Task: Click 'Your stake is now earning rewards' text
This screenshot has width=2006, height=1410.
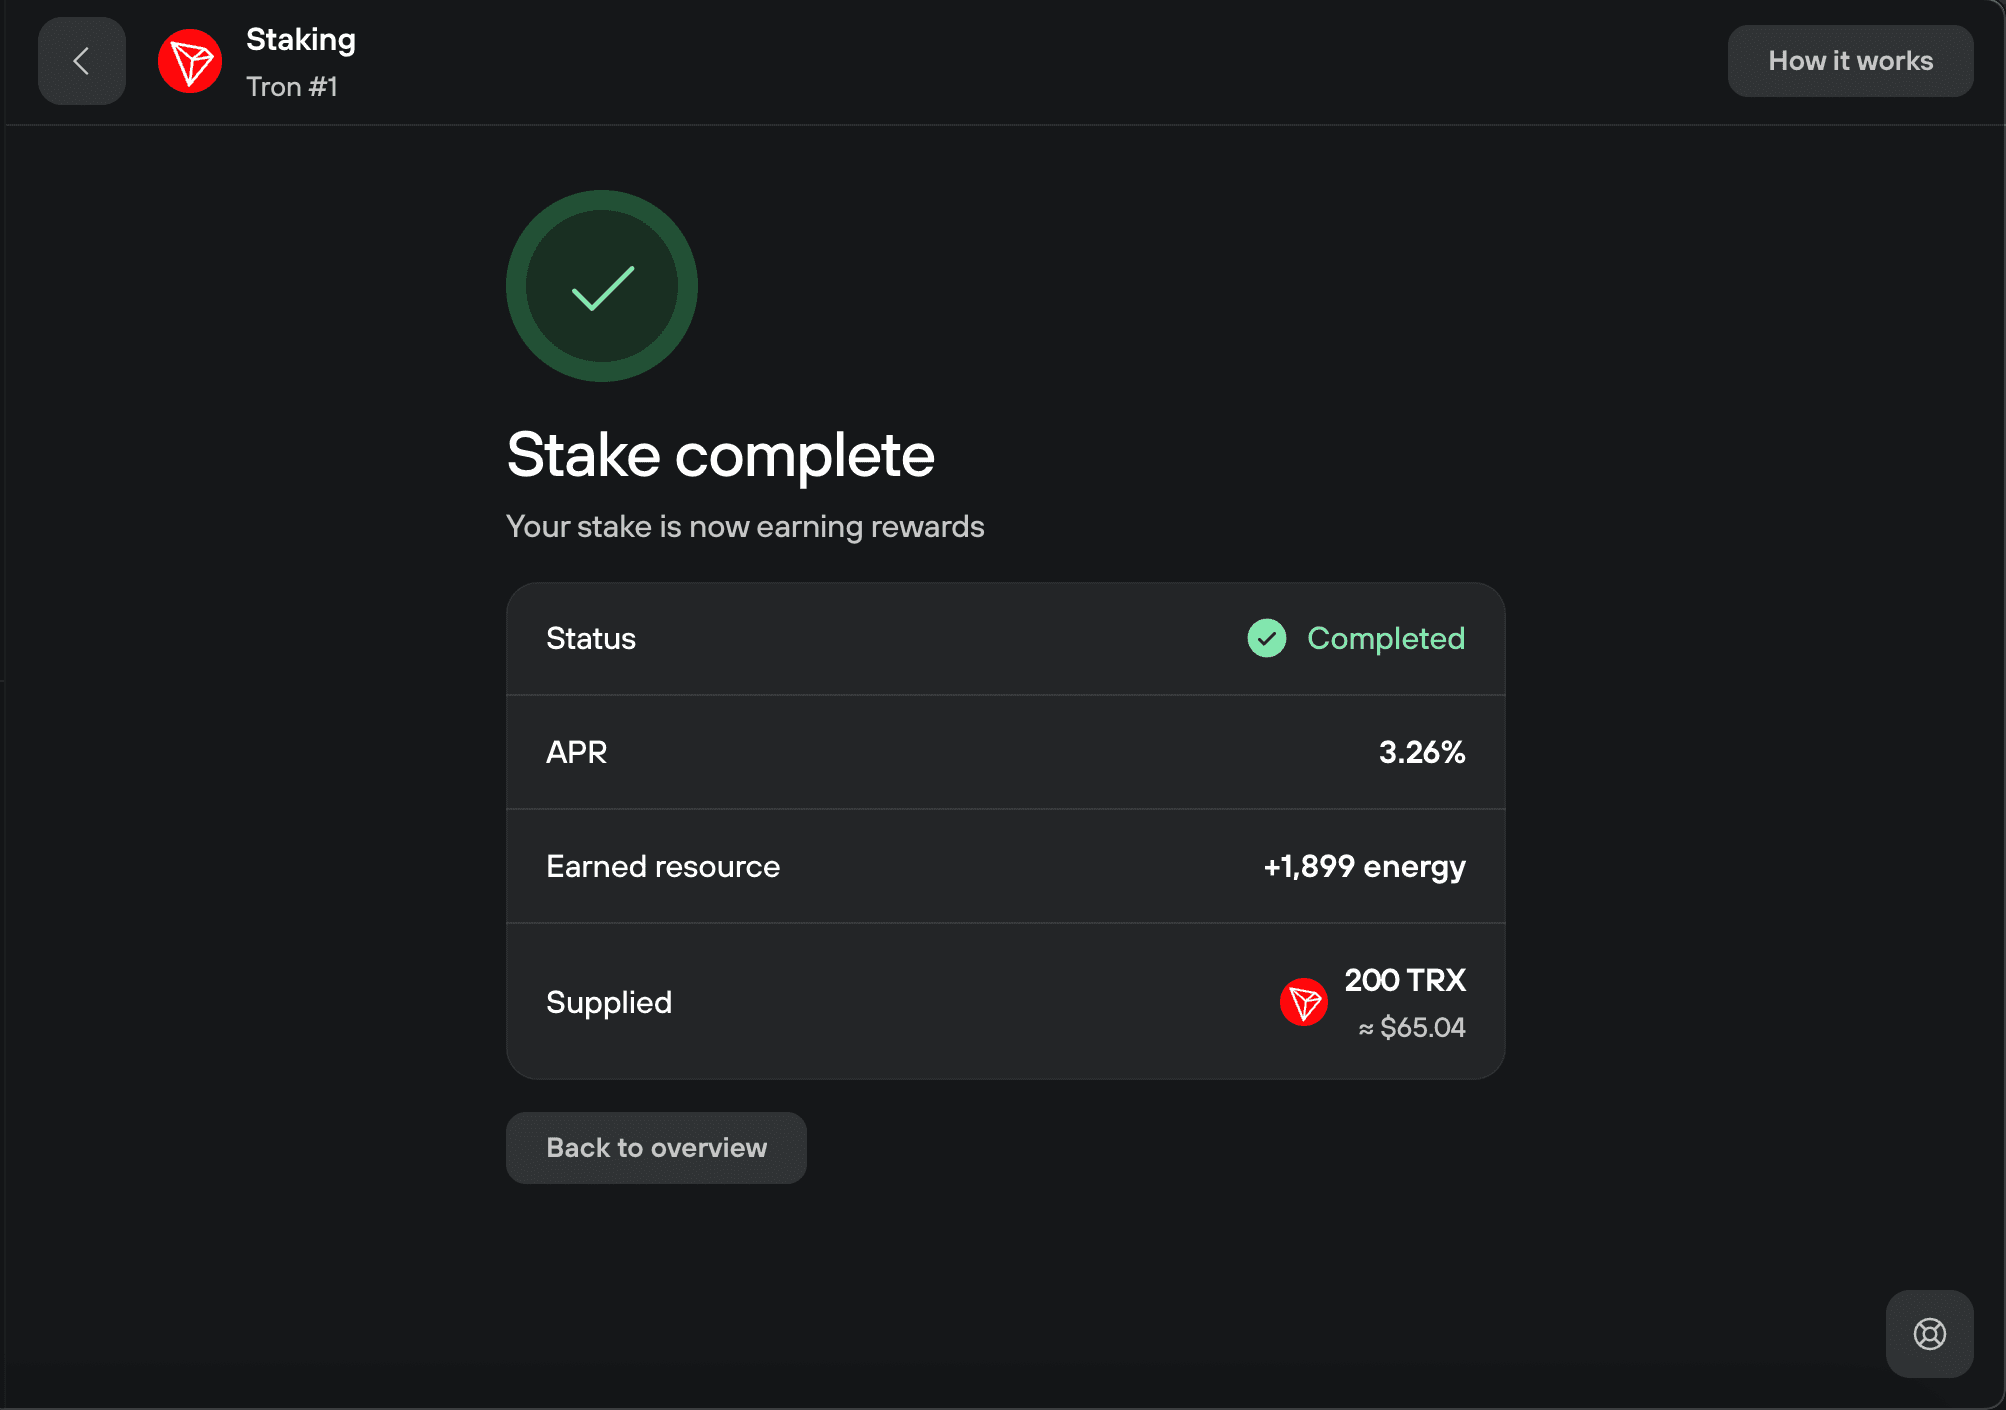Action: click(745, 526)
